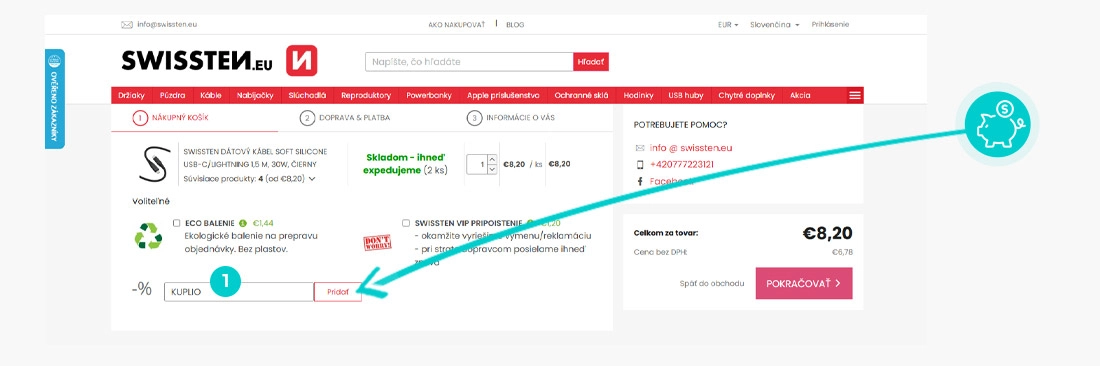Click the envelope icon beside info@swissten.eu header
The height and width of the screenshot is (366, 1100).
[x=127, y=25]
